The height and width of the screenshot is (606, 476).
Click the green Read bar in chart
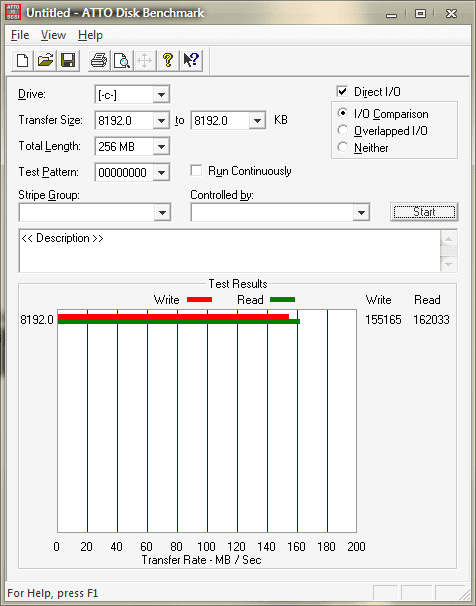pos(179,322)
